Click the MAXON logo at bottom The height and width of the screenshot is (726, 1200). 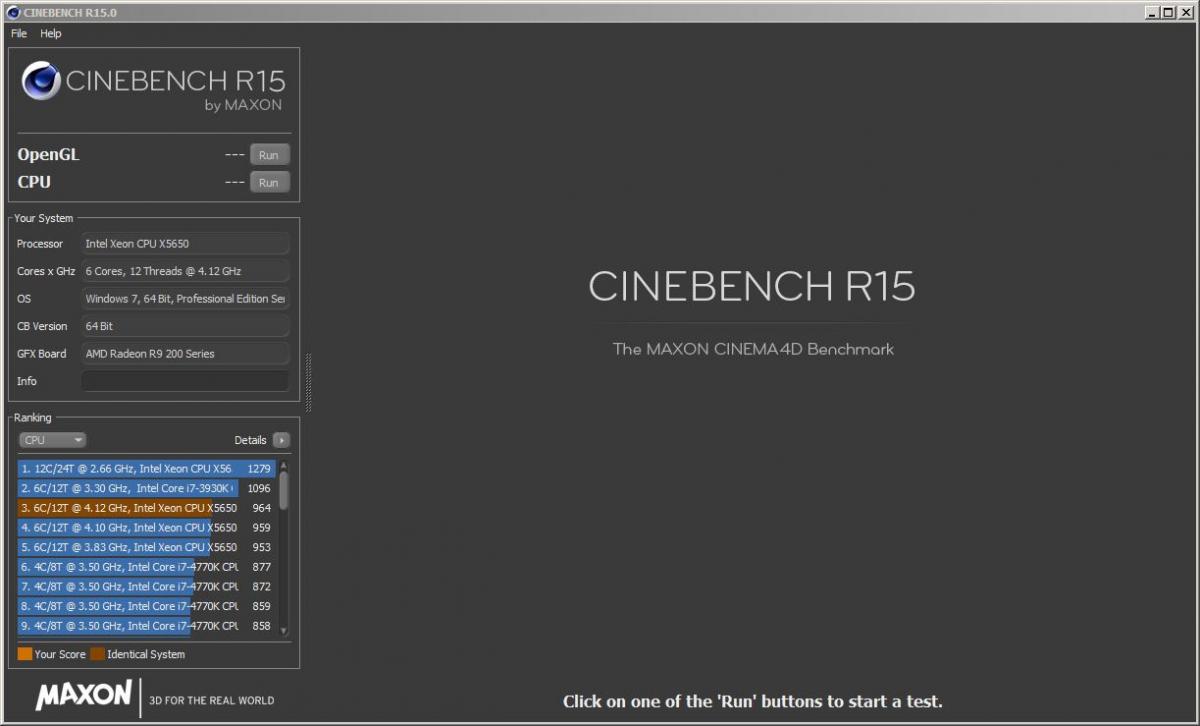(84, 695)
